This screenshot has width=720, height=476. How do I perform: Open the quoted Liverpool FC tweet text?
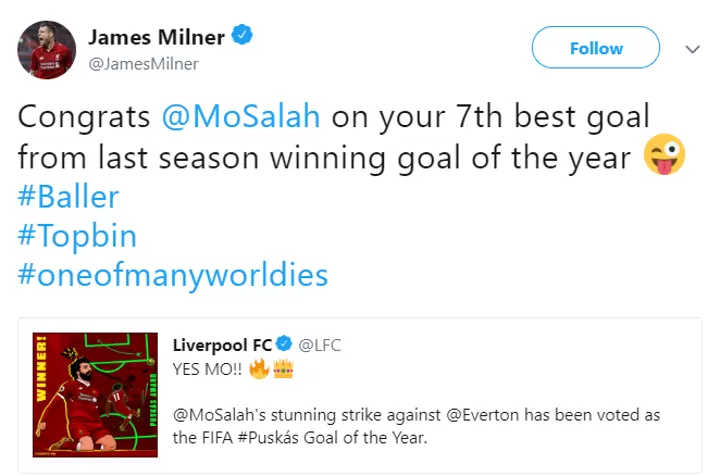[416, 426]
